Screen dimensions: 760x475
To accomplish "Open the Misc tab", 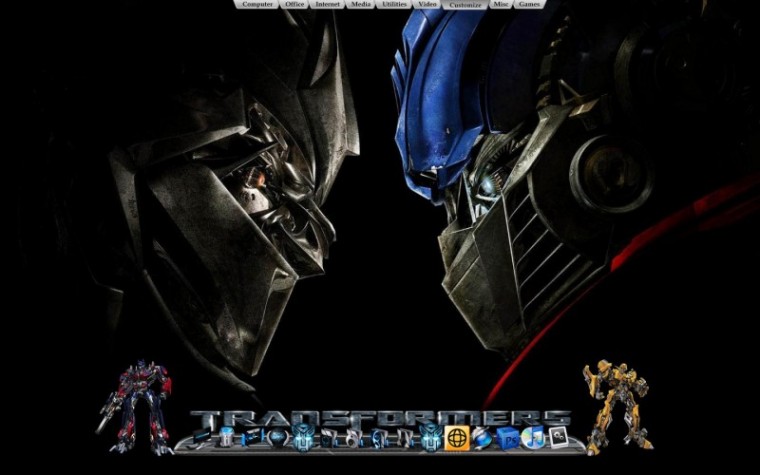I will tap(501, 4).
